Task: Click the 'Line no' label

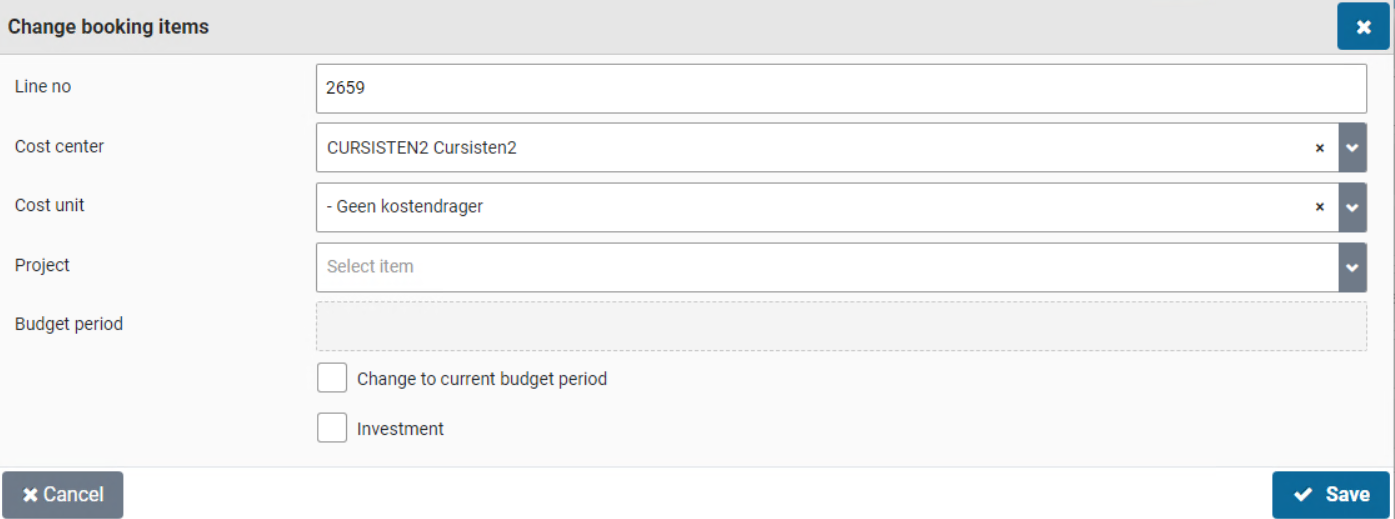Action: [x=43, y=87]
